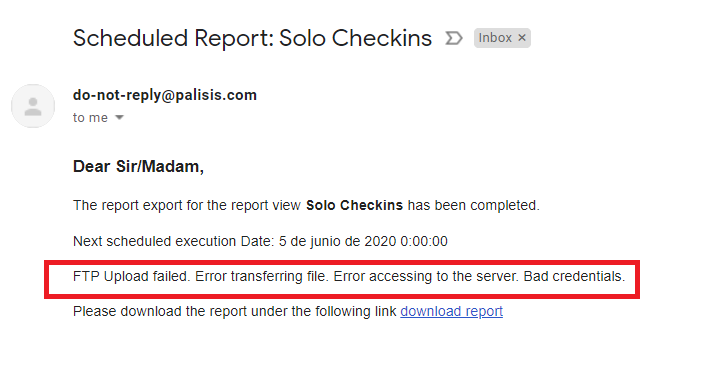Click the 'to me' recipient text

coord(90,118)
